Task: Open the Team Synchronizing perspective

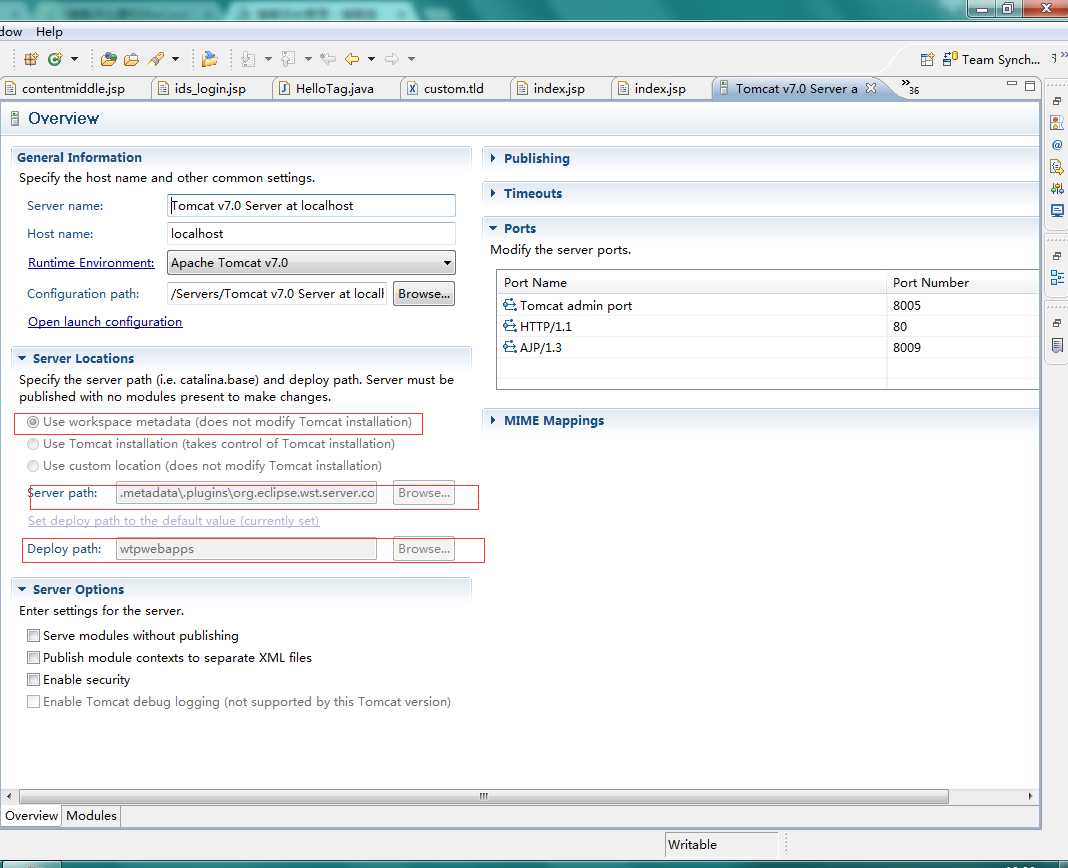Action: click(991, 59)
